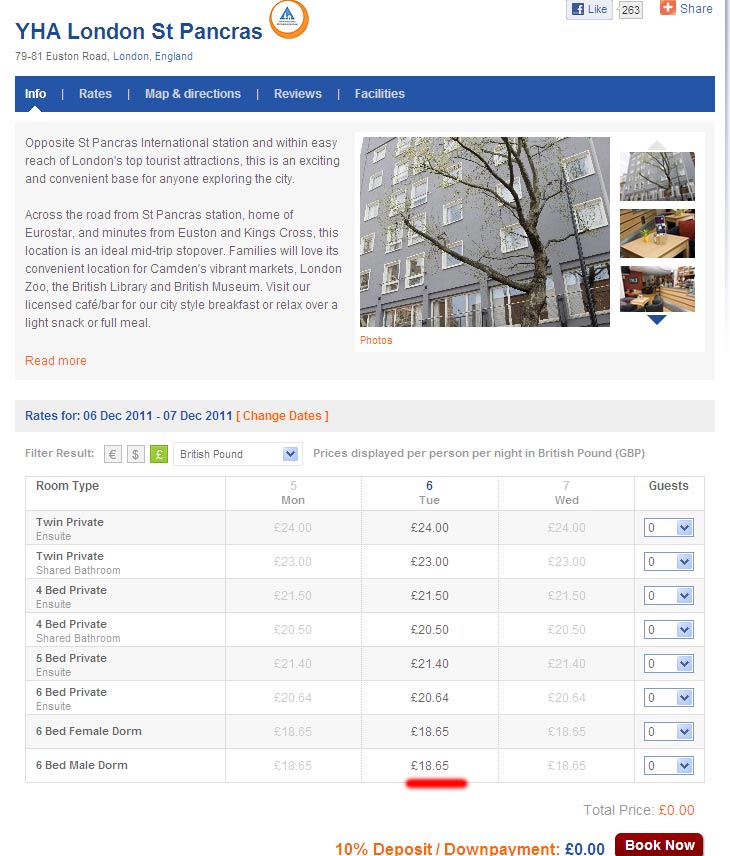Open guests dropdown for 4 Bed Private Ensuite
The width and height of the screenshot is (730, 856).
tap(669, 596)
